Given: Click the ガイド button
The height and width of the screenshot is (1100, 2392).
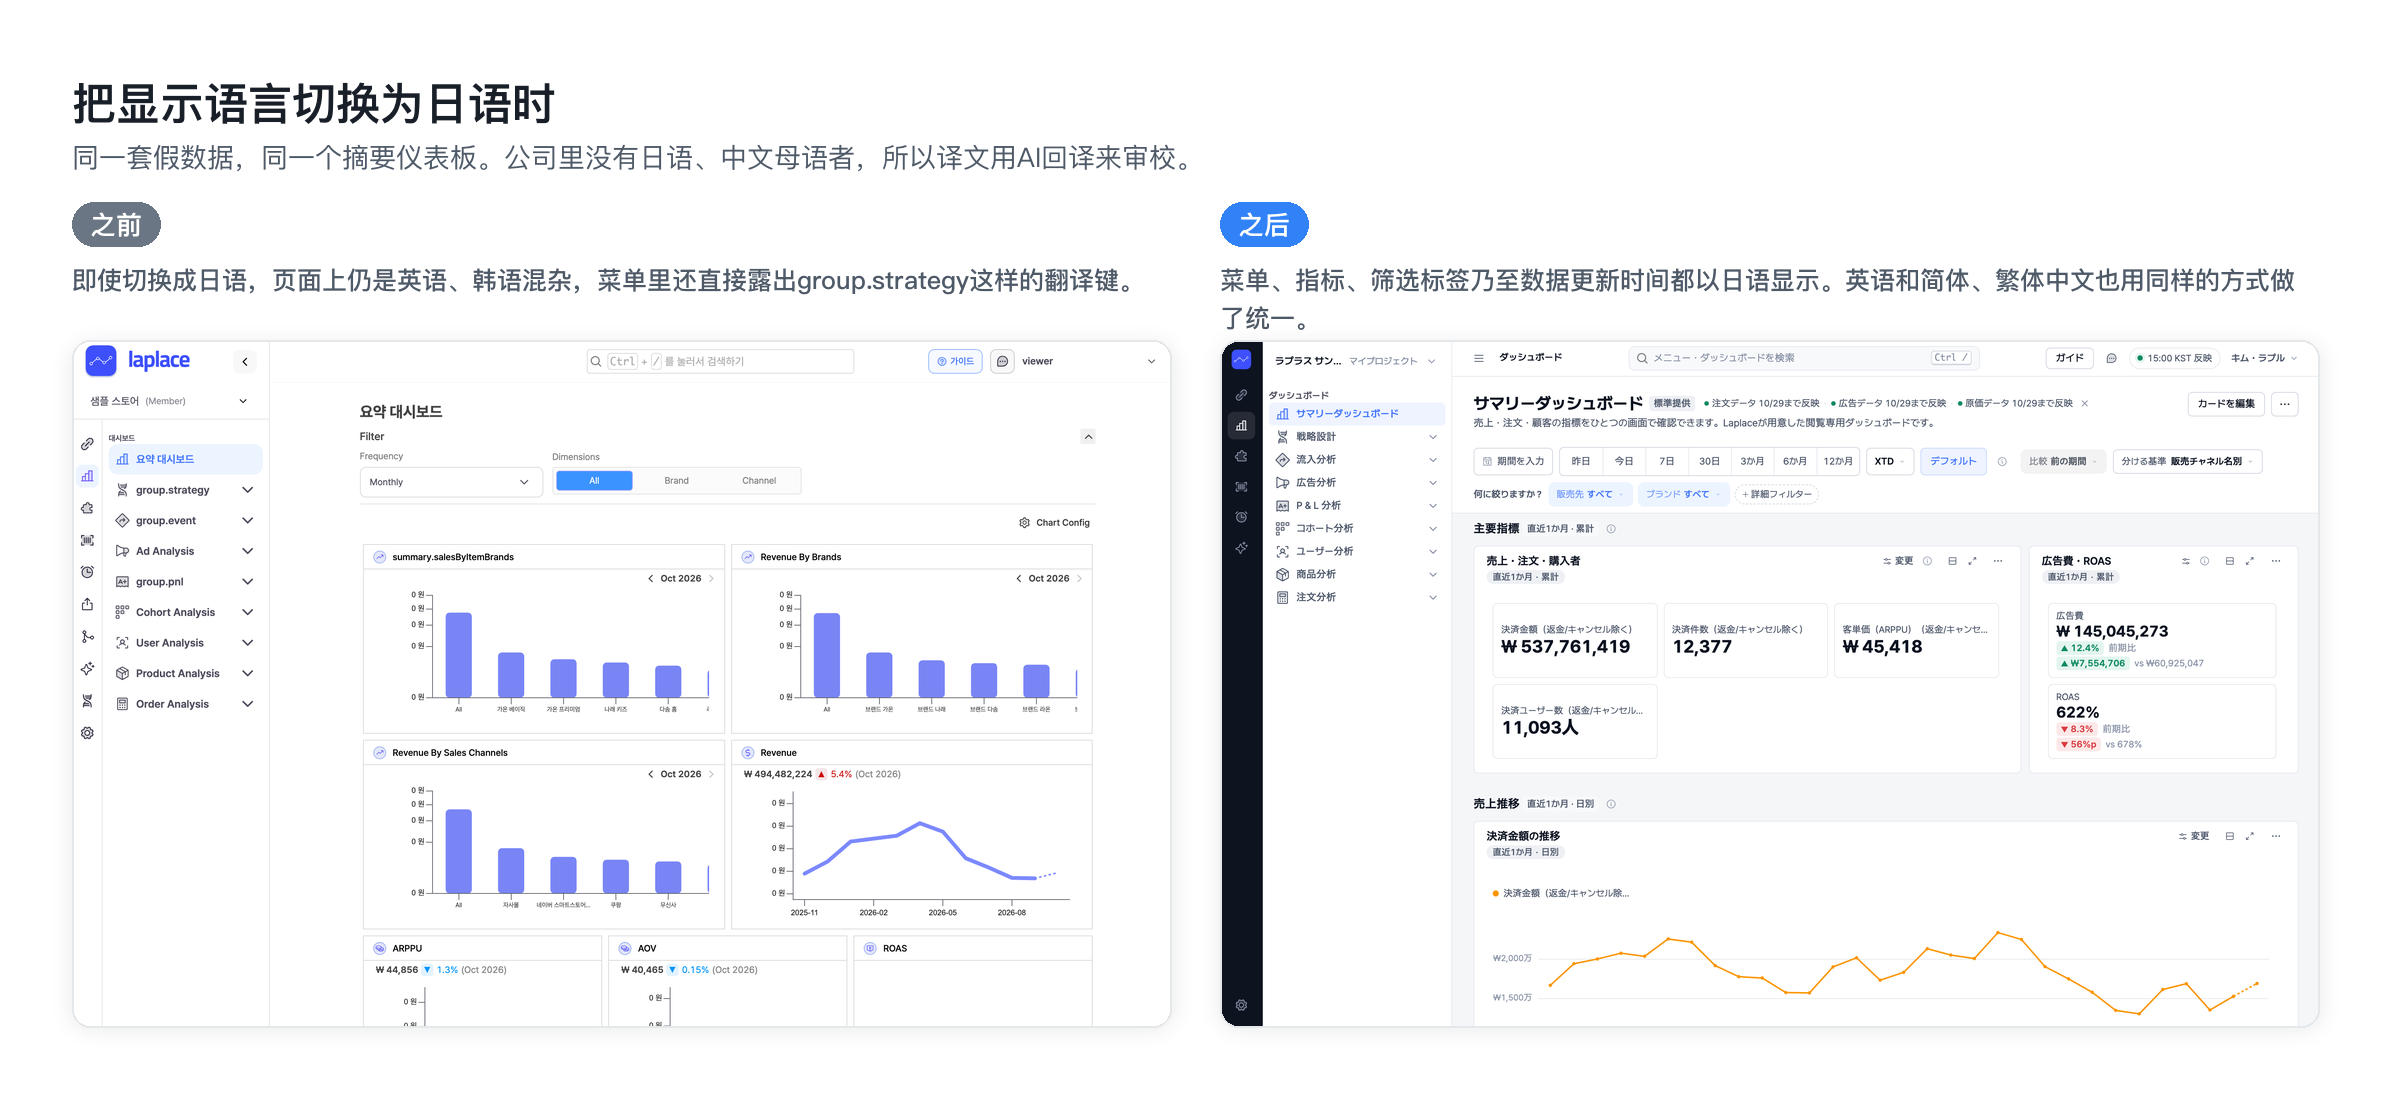Looking at the screenshot, I should click(2069, 358).
